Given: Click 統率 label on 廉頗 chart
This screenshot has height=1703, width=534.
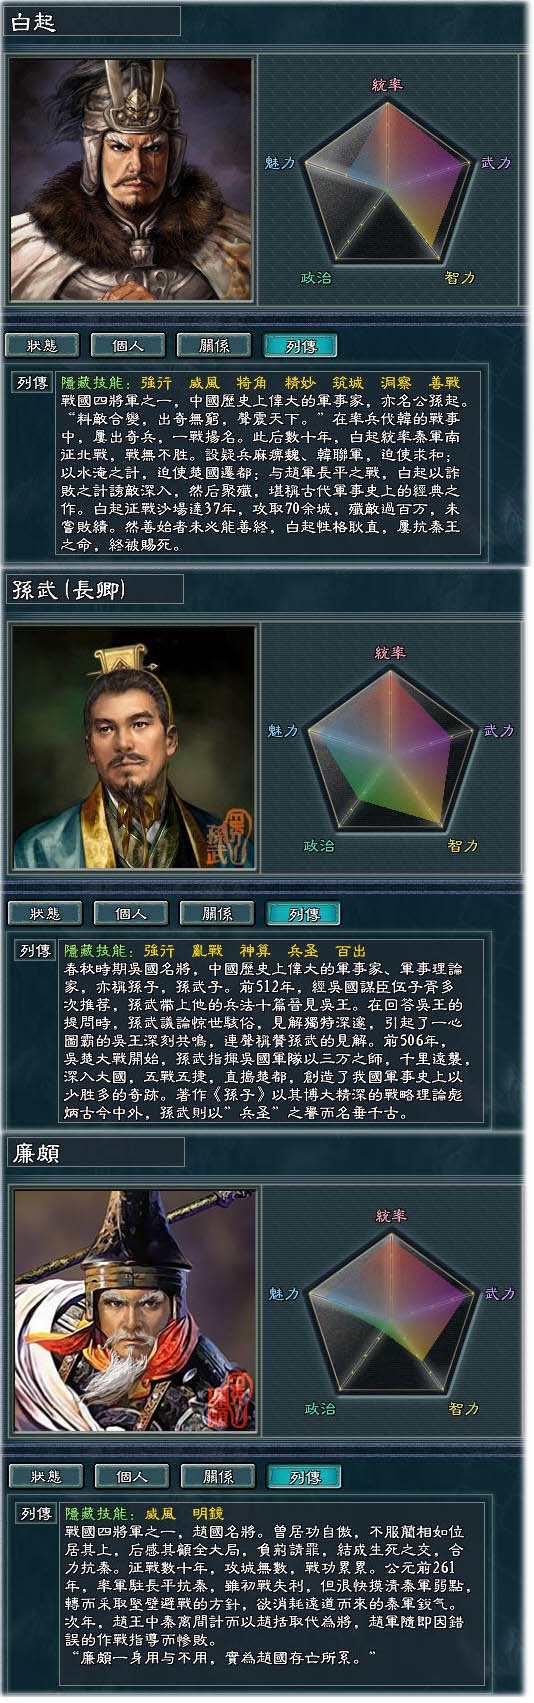Looking at the screenshot, I should (x=390, y=1216).
